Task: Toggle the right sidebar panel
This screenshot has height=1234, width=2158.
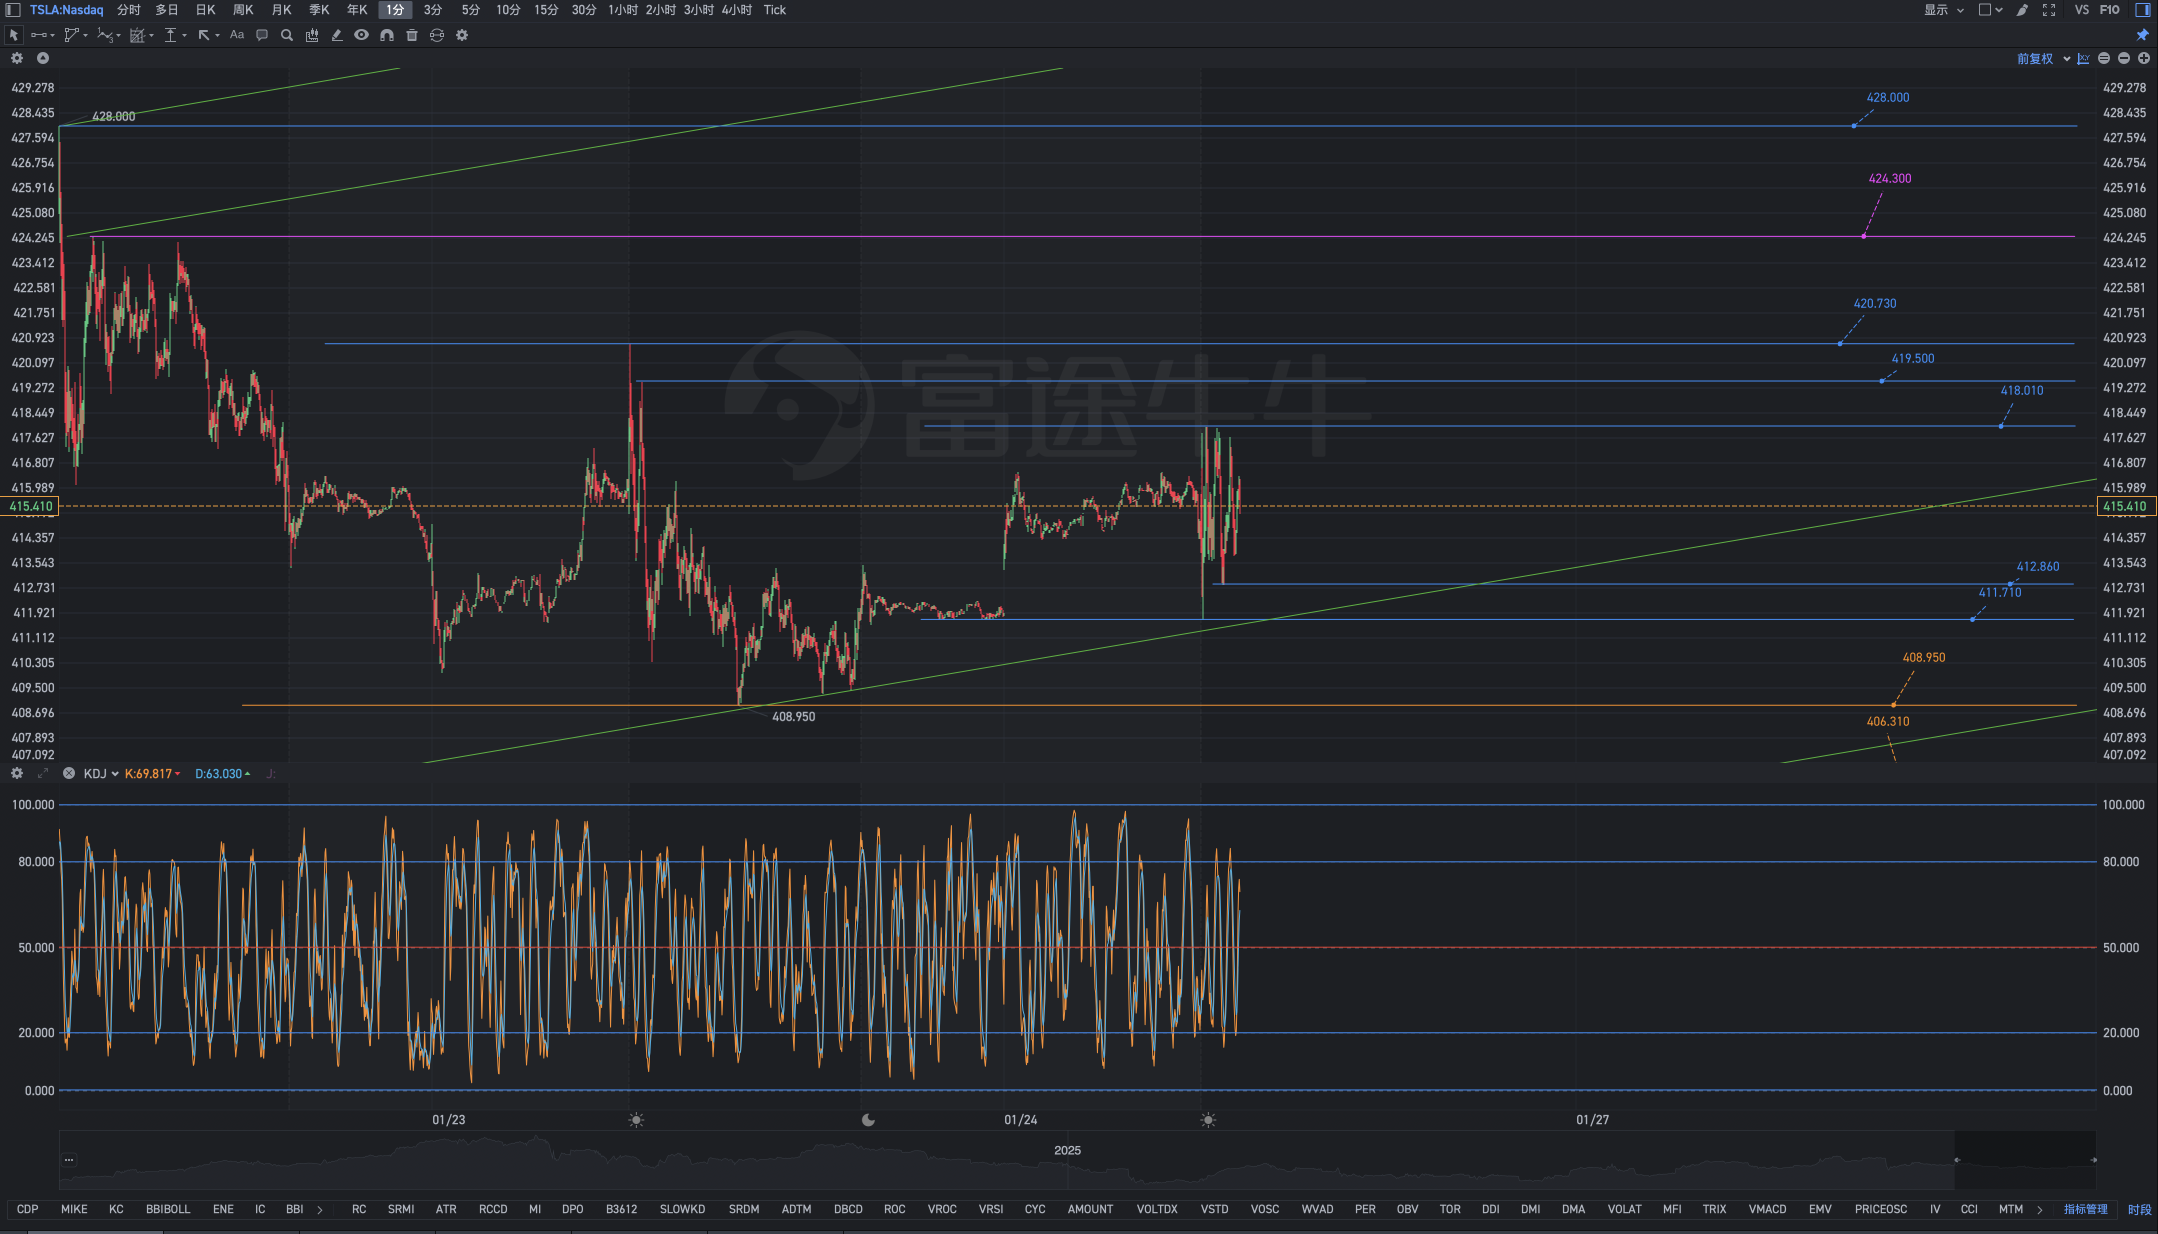Action: pyautogui.click(x=2143, y=10)
